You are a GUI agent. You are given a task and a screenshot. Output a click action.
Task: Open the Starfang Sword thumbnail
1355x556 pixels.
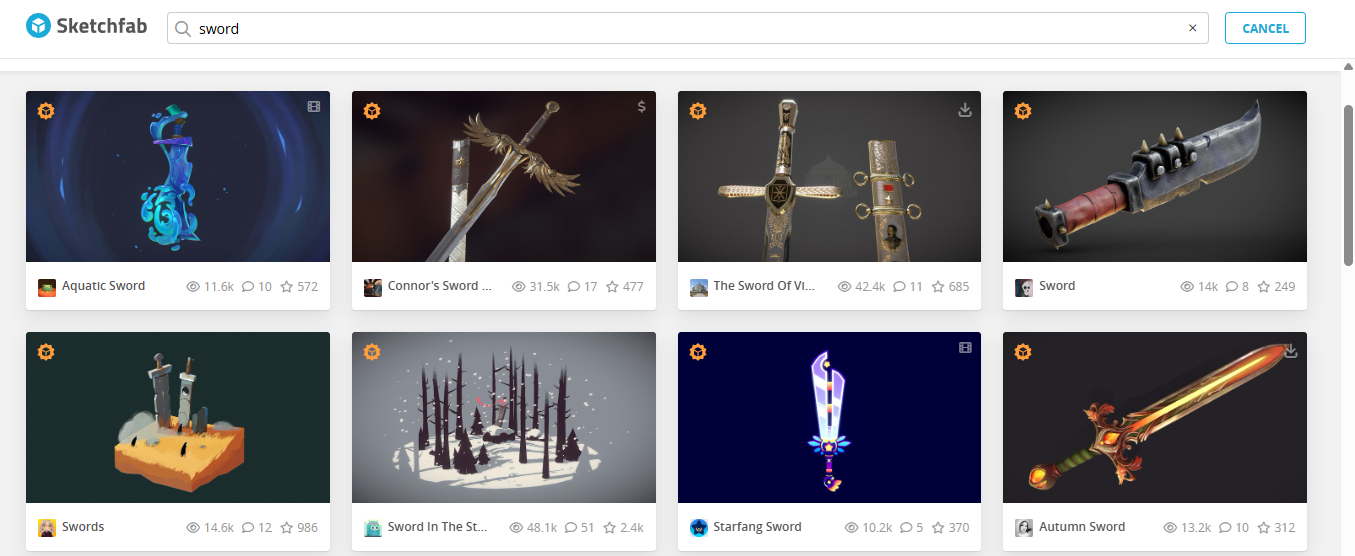[x=829, y=418]
